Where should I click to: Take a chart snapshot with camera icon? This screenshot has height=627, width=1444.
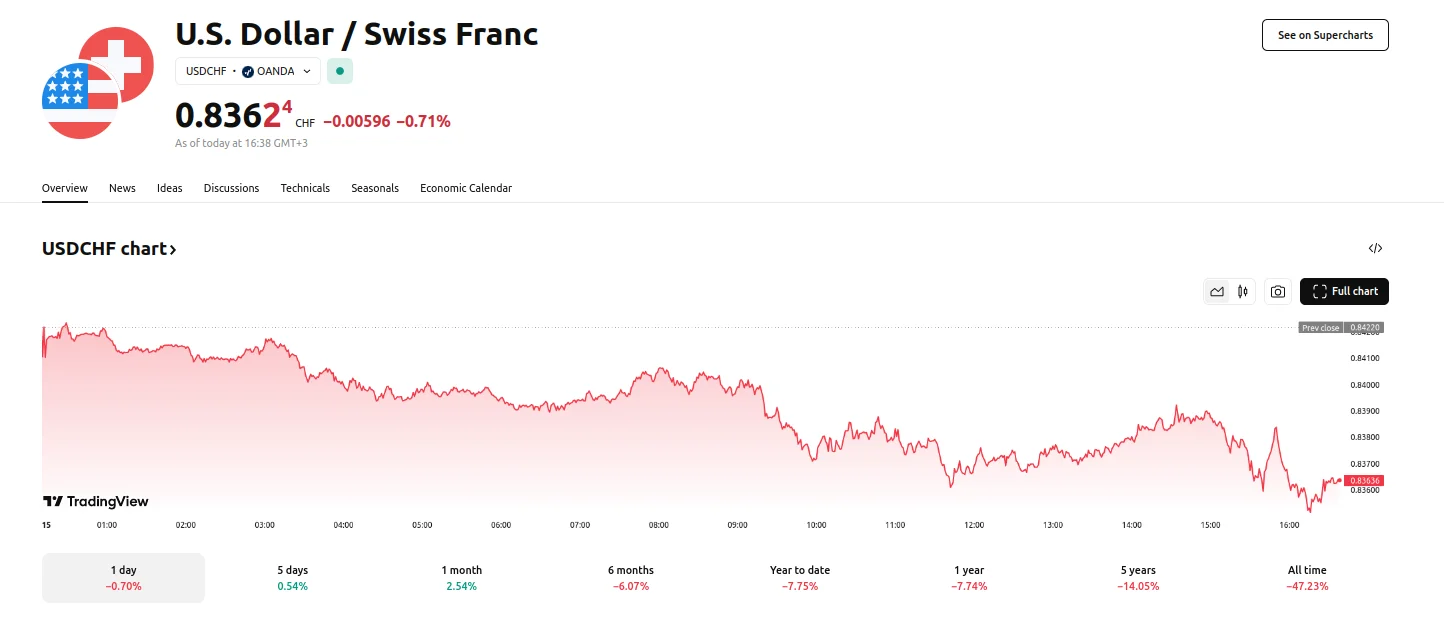[1277, 292]
